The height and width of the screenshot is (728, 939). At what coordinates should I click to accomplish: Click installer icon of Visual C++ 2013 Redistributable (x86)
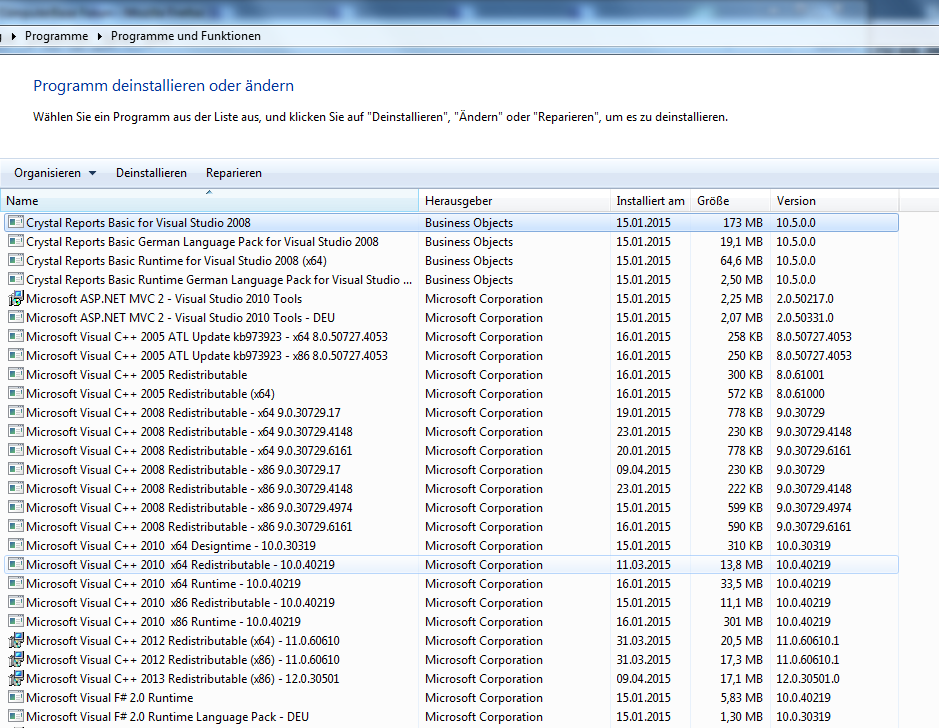click(16, 678)
